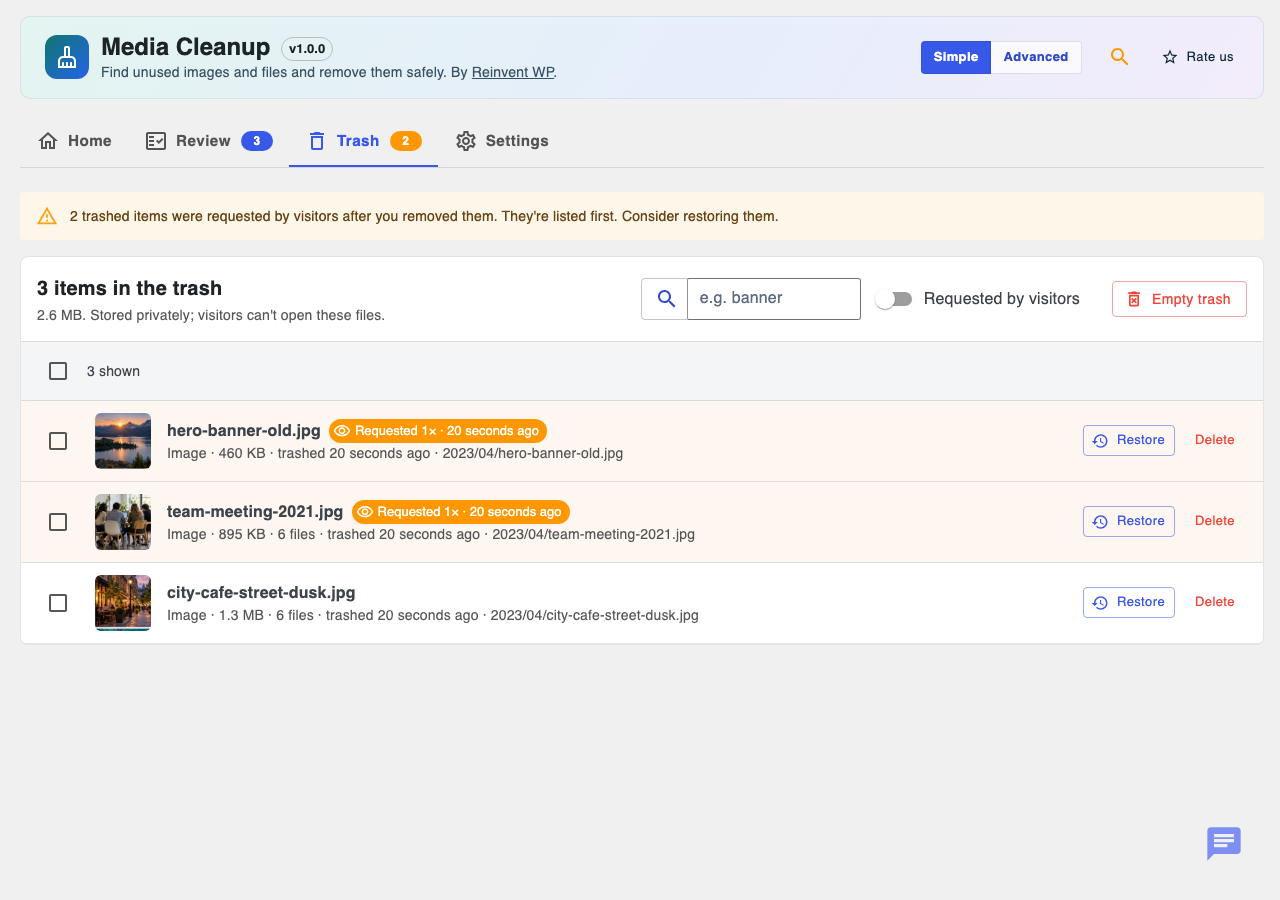Open the Review tab

[x=209, y=141]
